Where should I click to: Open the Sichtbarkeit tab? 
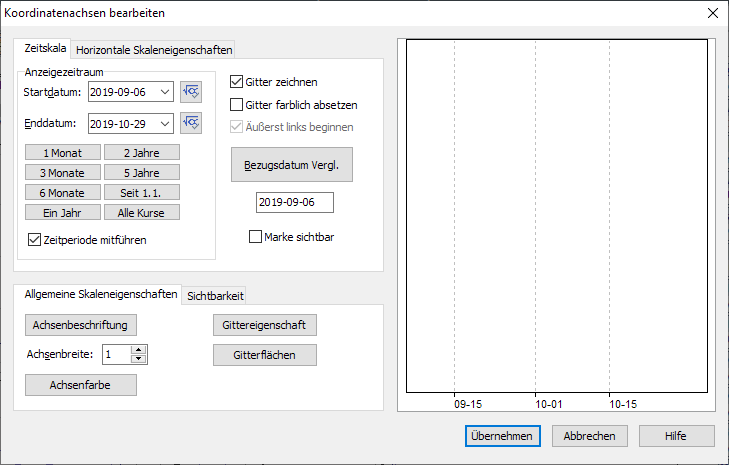click(x=215, y=295)
